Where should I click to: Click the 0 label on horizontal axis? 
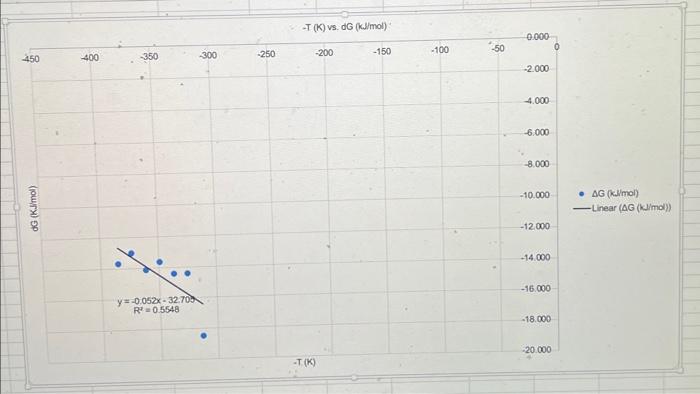coord(556,46)
